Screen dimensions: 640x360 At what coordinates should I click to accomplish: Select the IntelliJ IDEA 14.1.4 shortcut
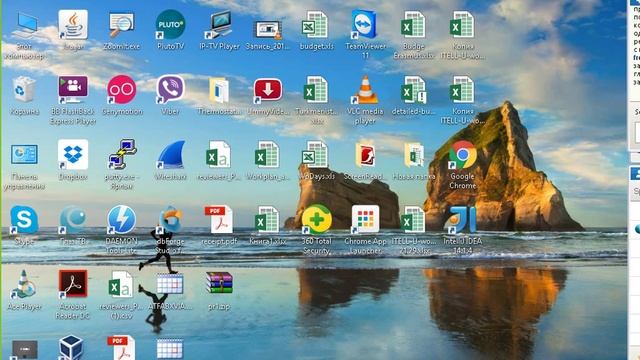point(462,220)
